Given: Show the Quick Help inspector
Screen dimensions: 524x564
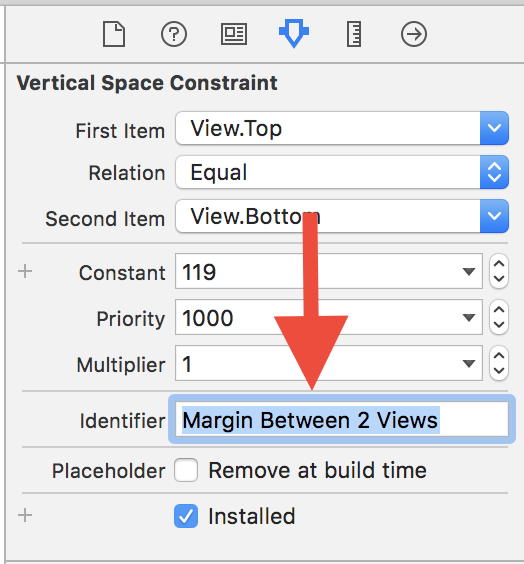Looking at the screenshot, I should click(174, 34).
